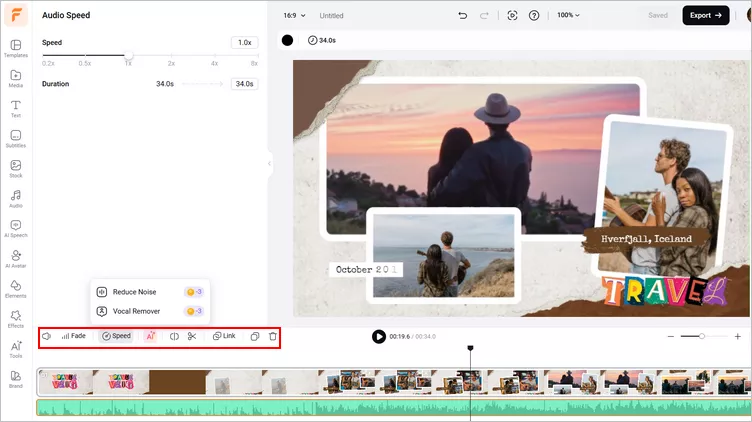This screenshot has width=752, height=422.
Task: Open the Effects panel
Action: coord(16,319)
